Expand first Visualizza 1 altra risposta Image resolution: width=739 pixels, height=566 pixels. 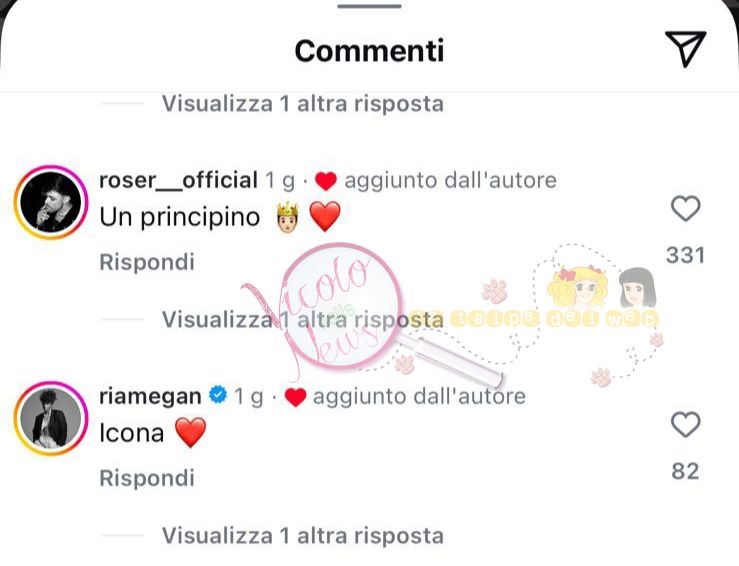[303, 104]
